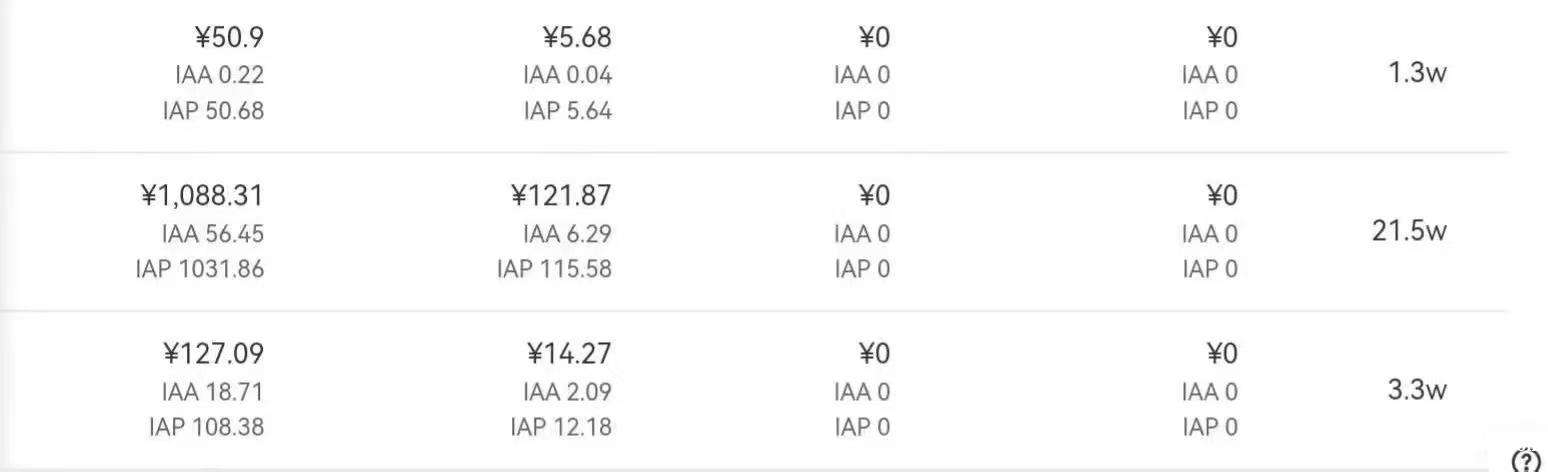Select the ¥14.27 amount

(x=569, y=354)
